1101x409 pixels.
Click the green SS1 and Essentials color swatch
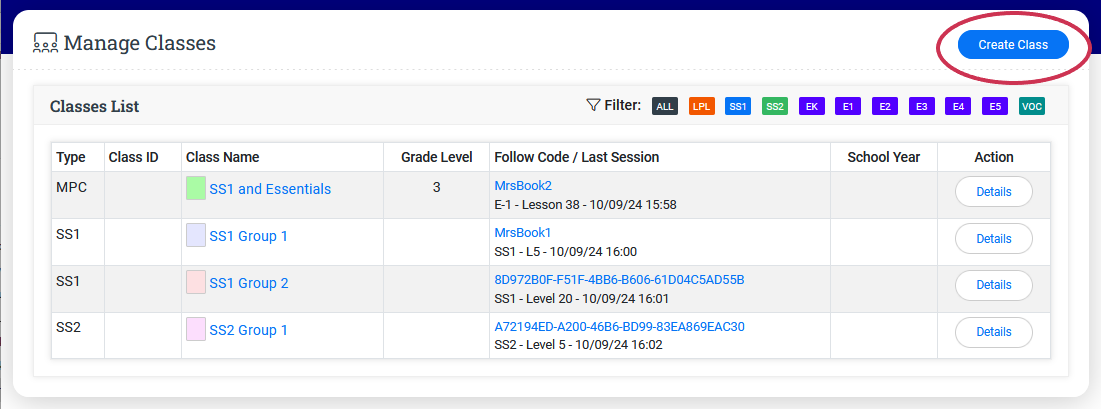[196, 188]
